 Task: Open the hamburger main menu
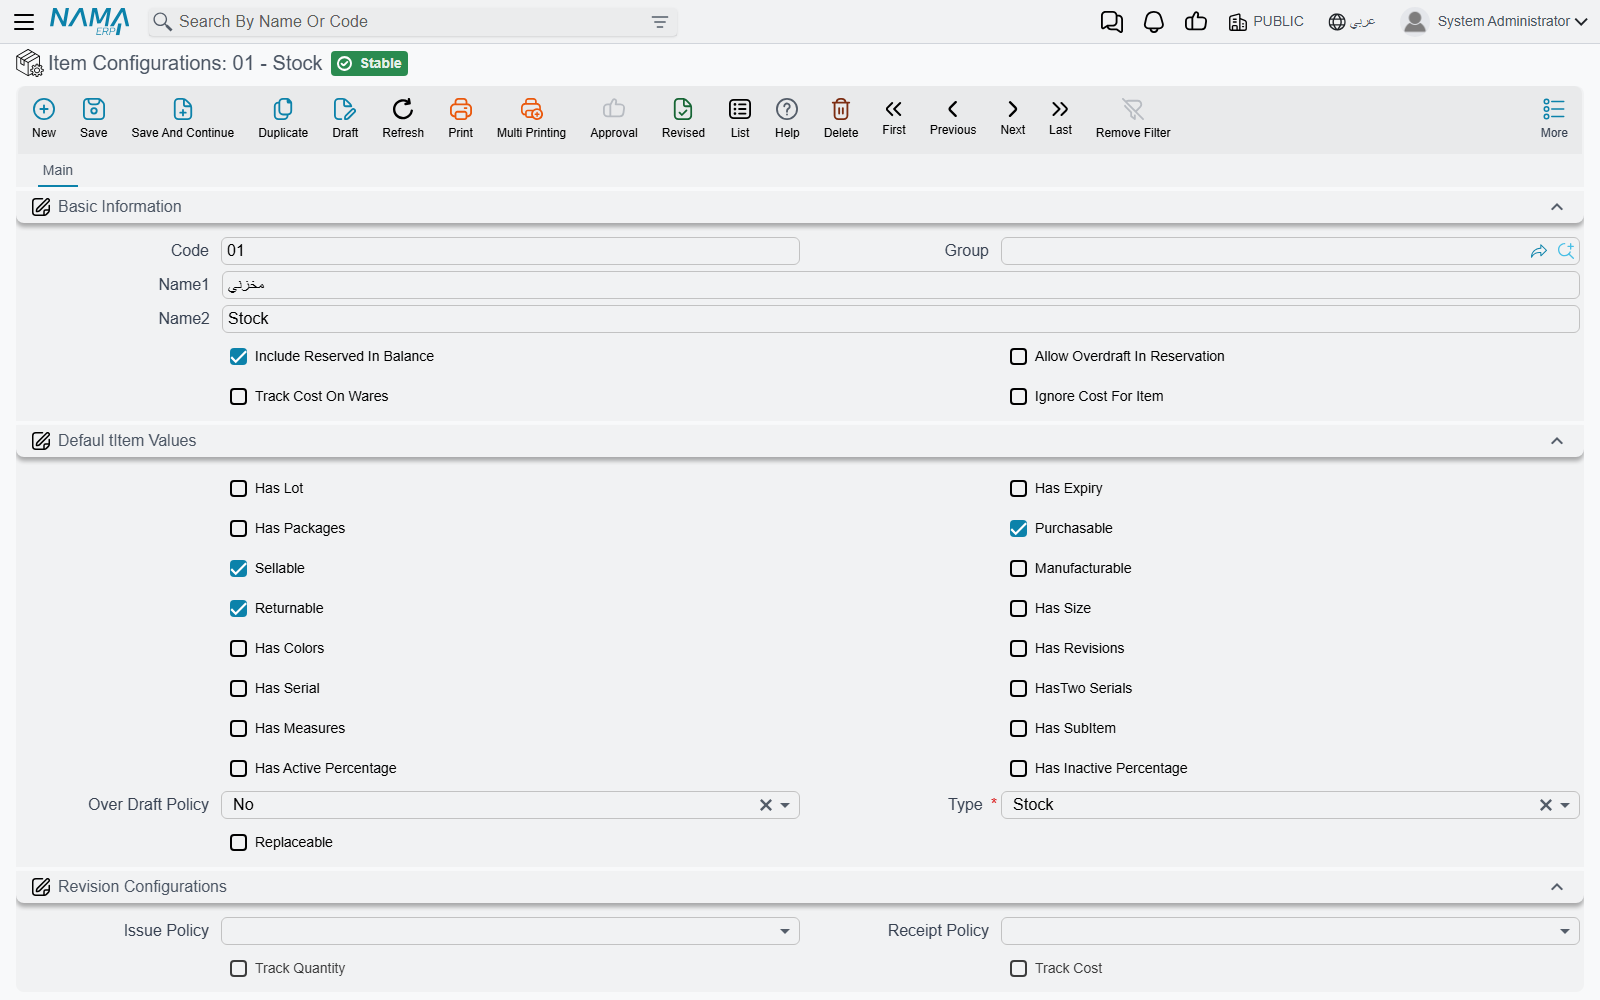(24, 21)
